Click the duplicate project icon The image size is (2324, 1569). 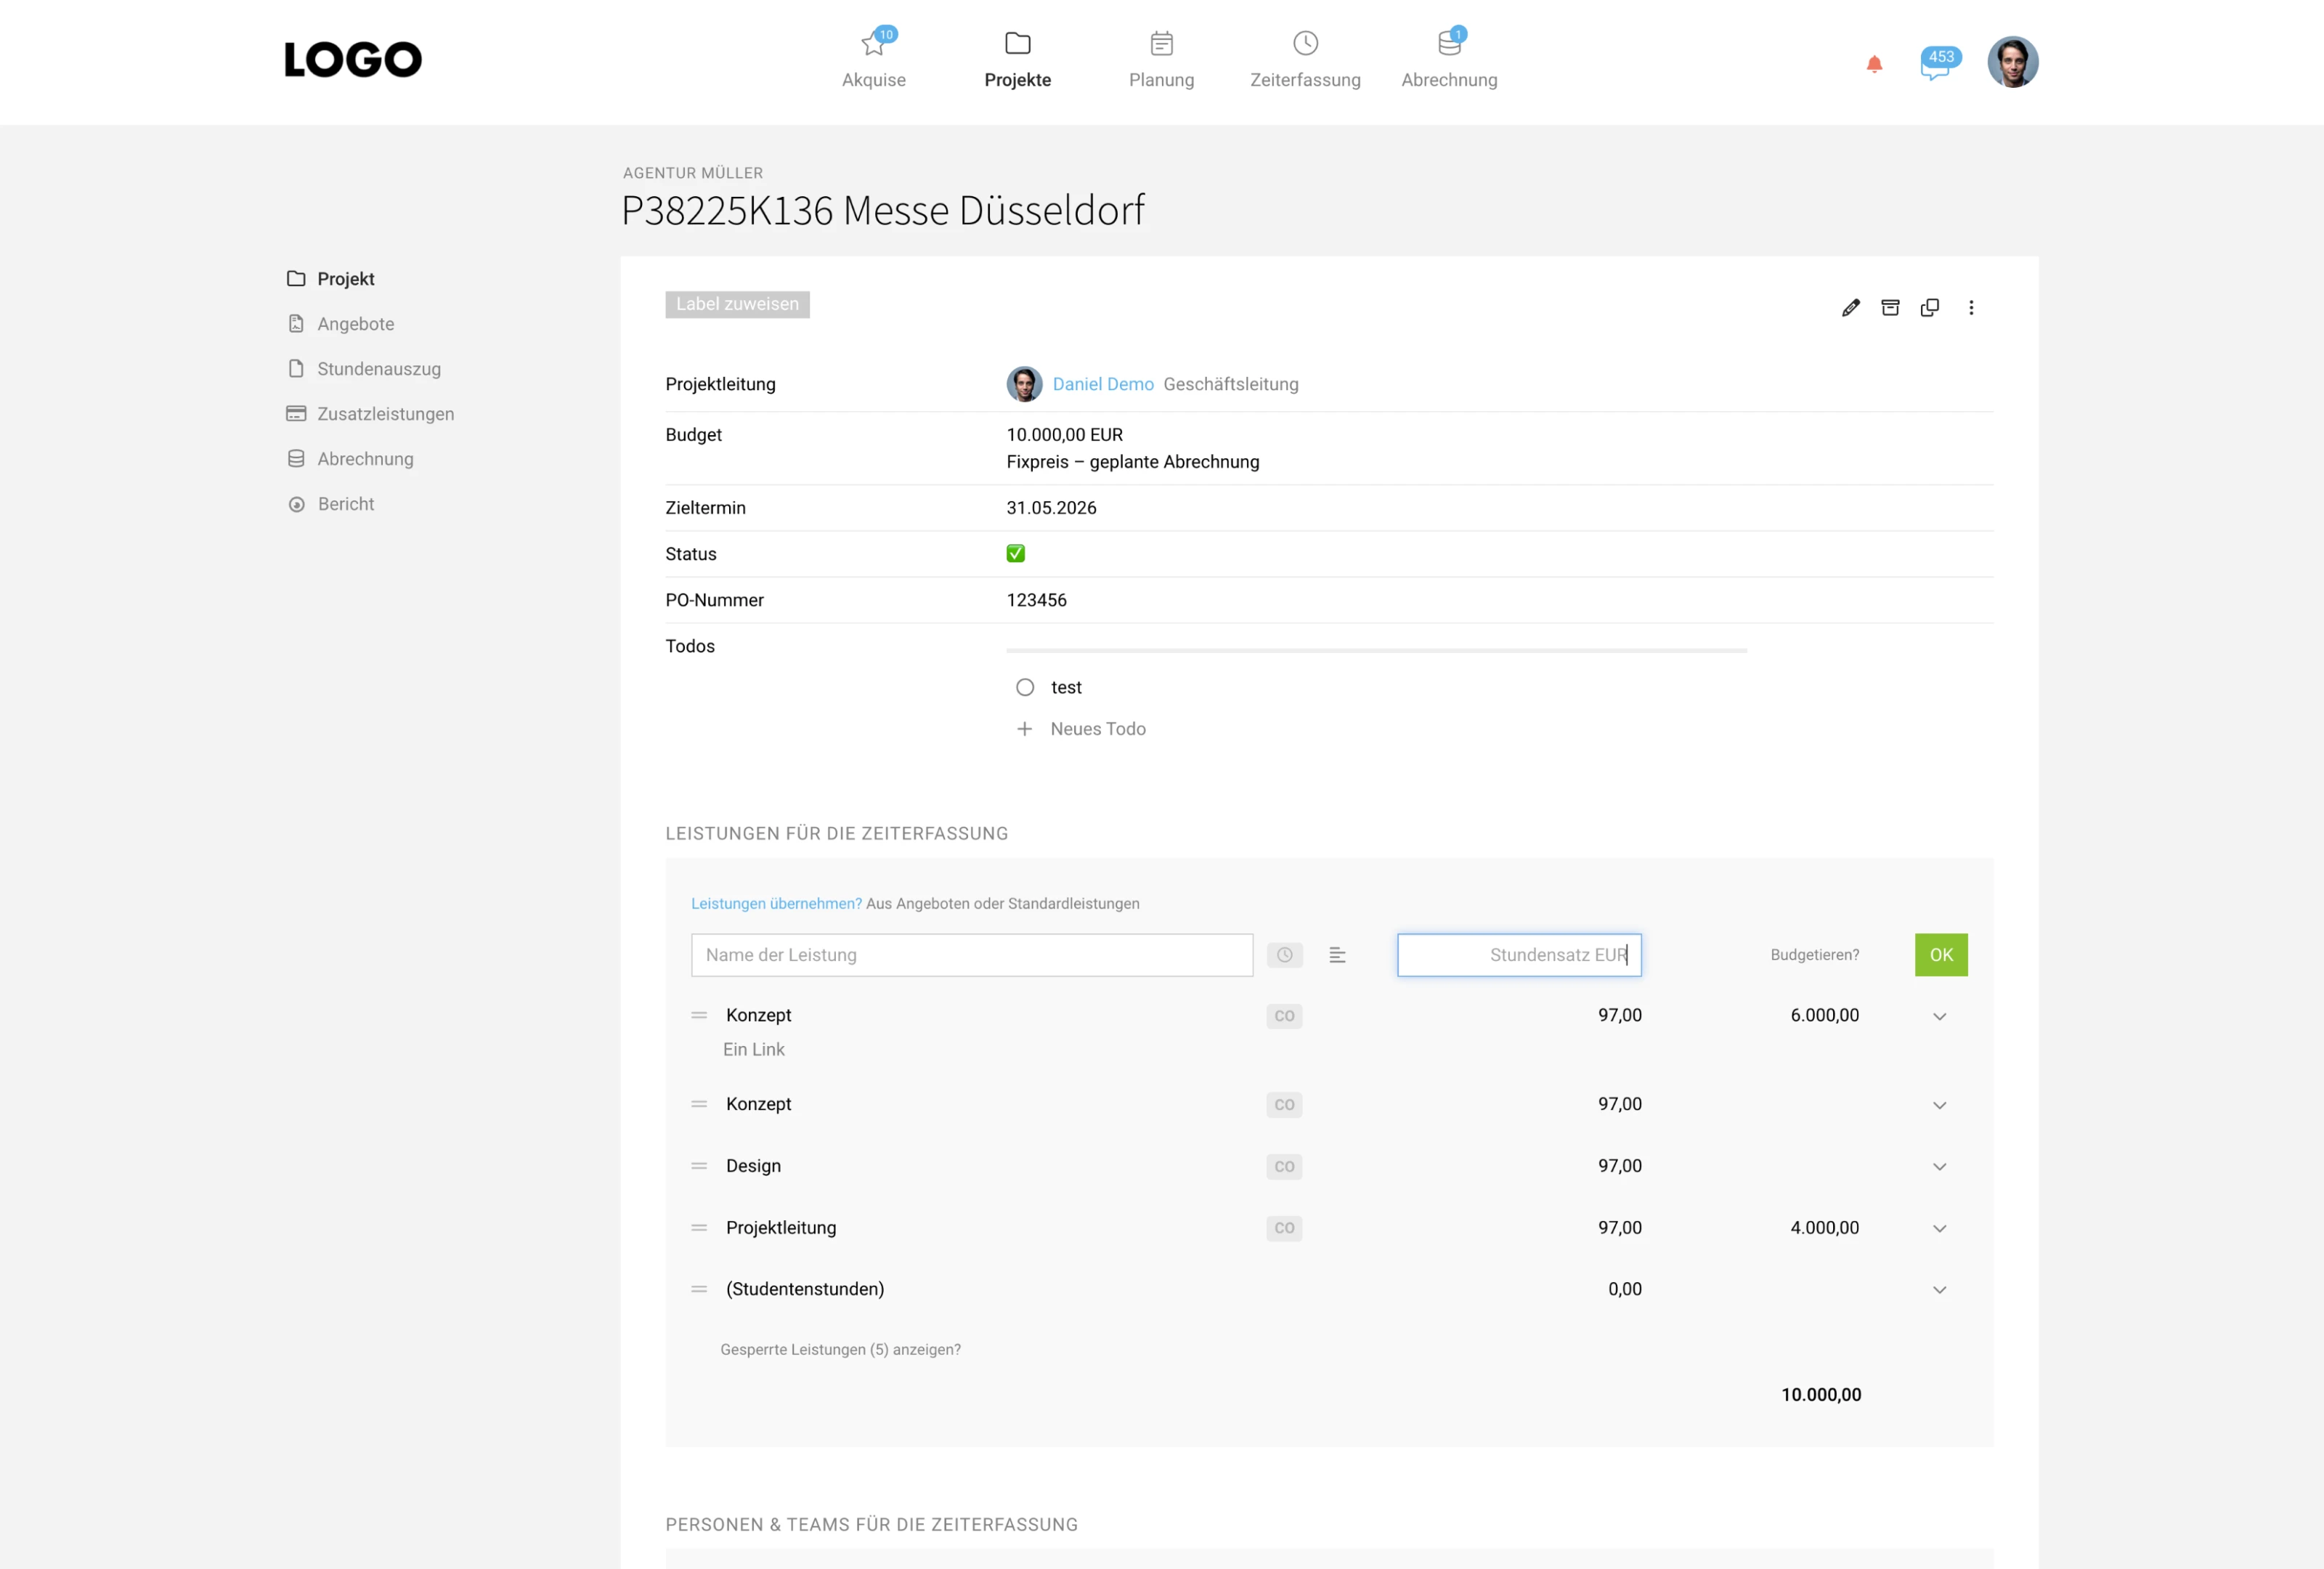(x=1930, y=308)
